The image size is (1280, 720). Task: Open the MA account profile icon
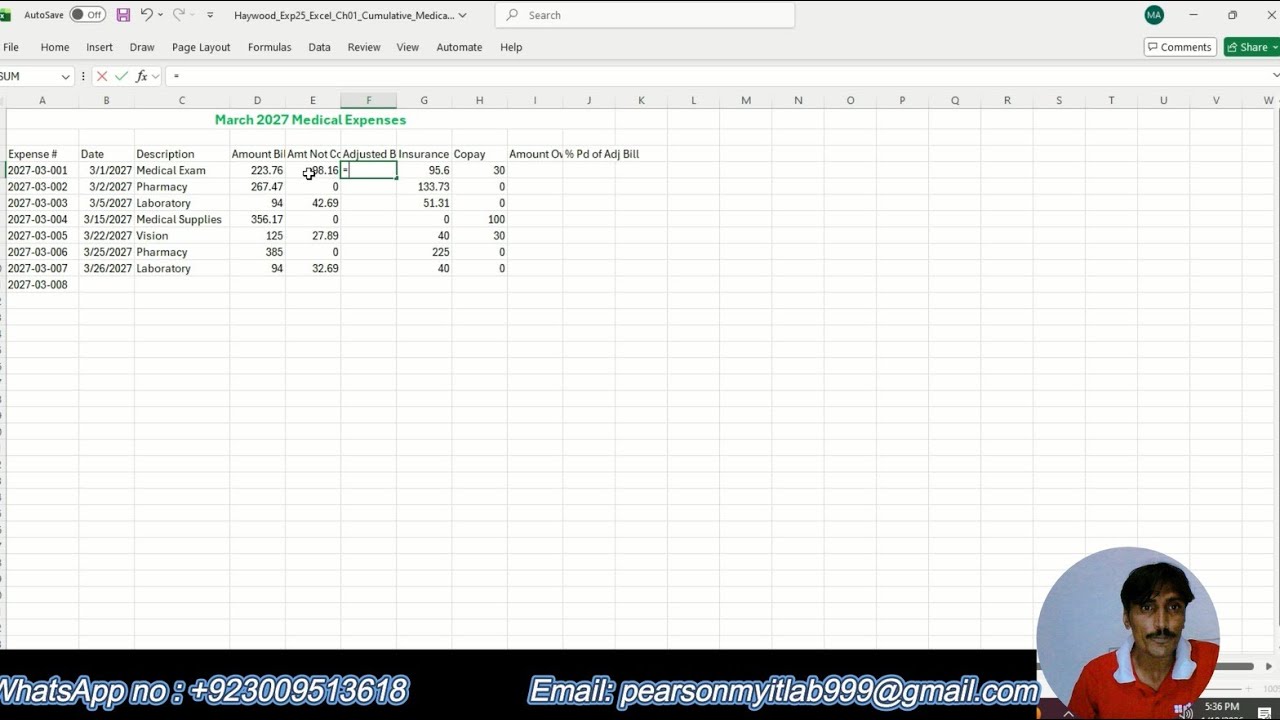tap(1154, 15)
